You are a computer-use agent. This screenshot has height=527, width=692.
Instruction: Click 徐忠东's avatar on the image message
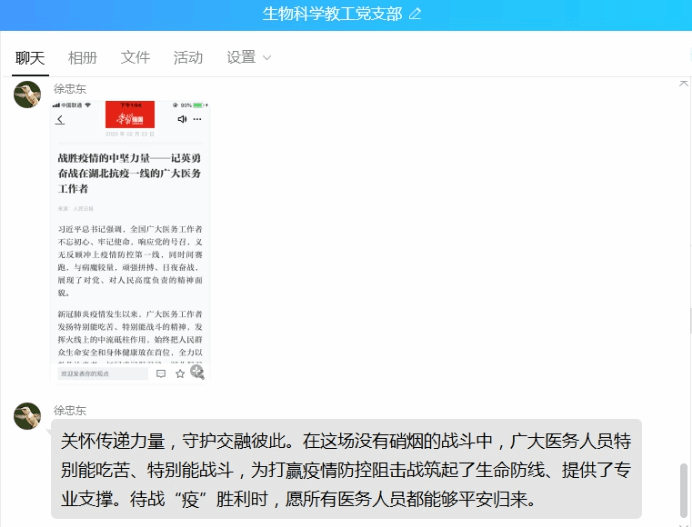tap(27, 94)
